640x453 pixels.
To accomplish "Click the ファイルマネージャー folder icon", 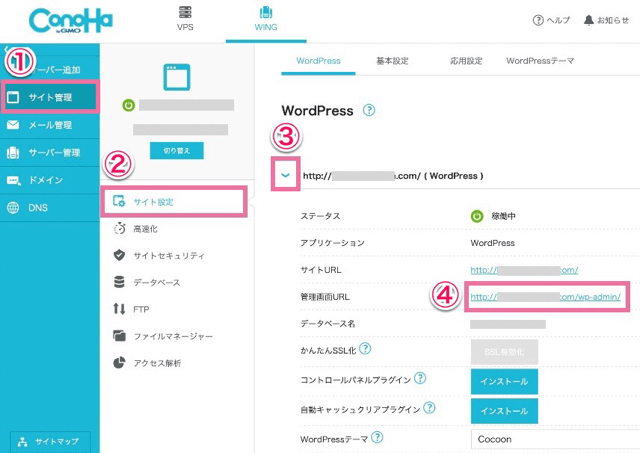I will point(119,336).
